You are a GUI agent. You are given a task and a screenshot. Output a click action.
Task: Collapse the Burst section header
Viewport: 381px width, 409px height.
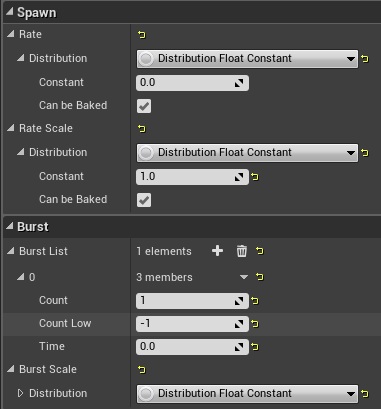coord(10,226)
